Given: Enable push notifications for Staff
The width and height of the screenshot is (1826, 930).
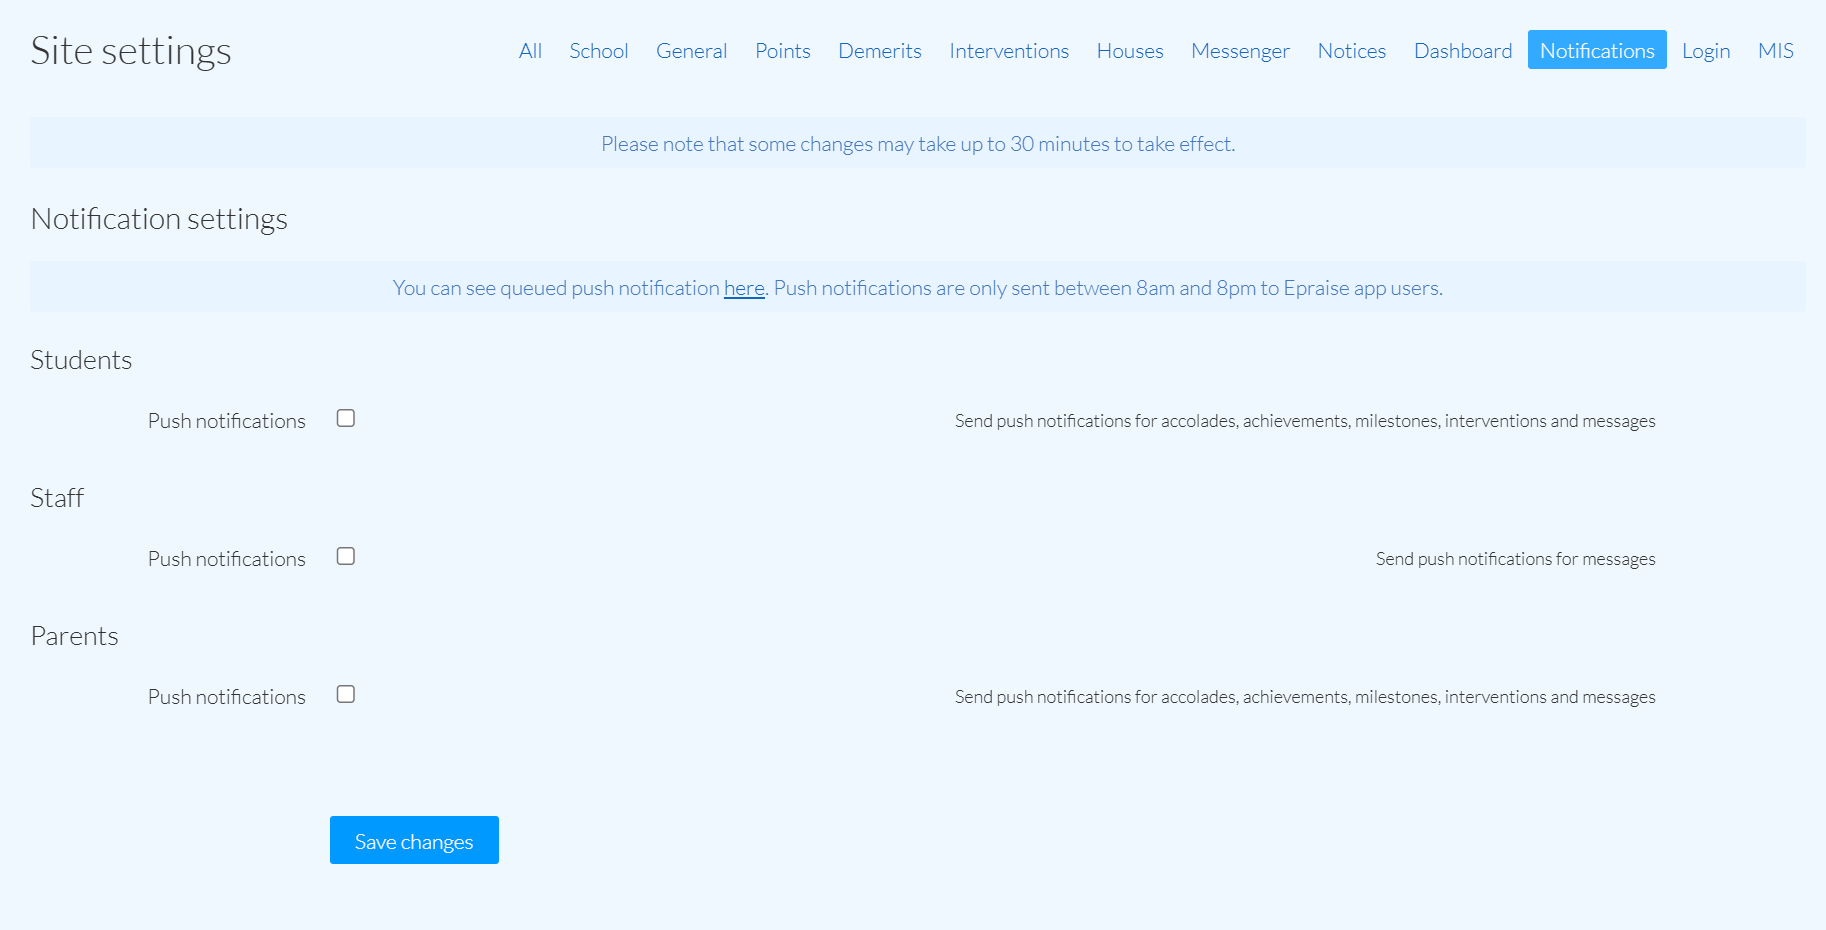Looking at the screenshot, I should (345, 556).
